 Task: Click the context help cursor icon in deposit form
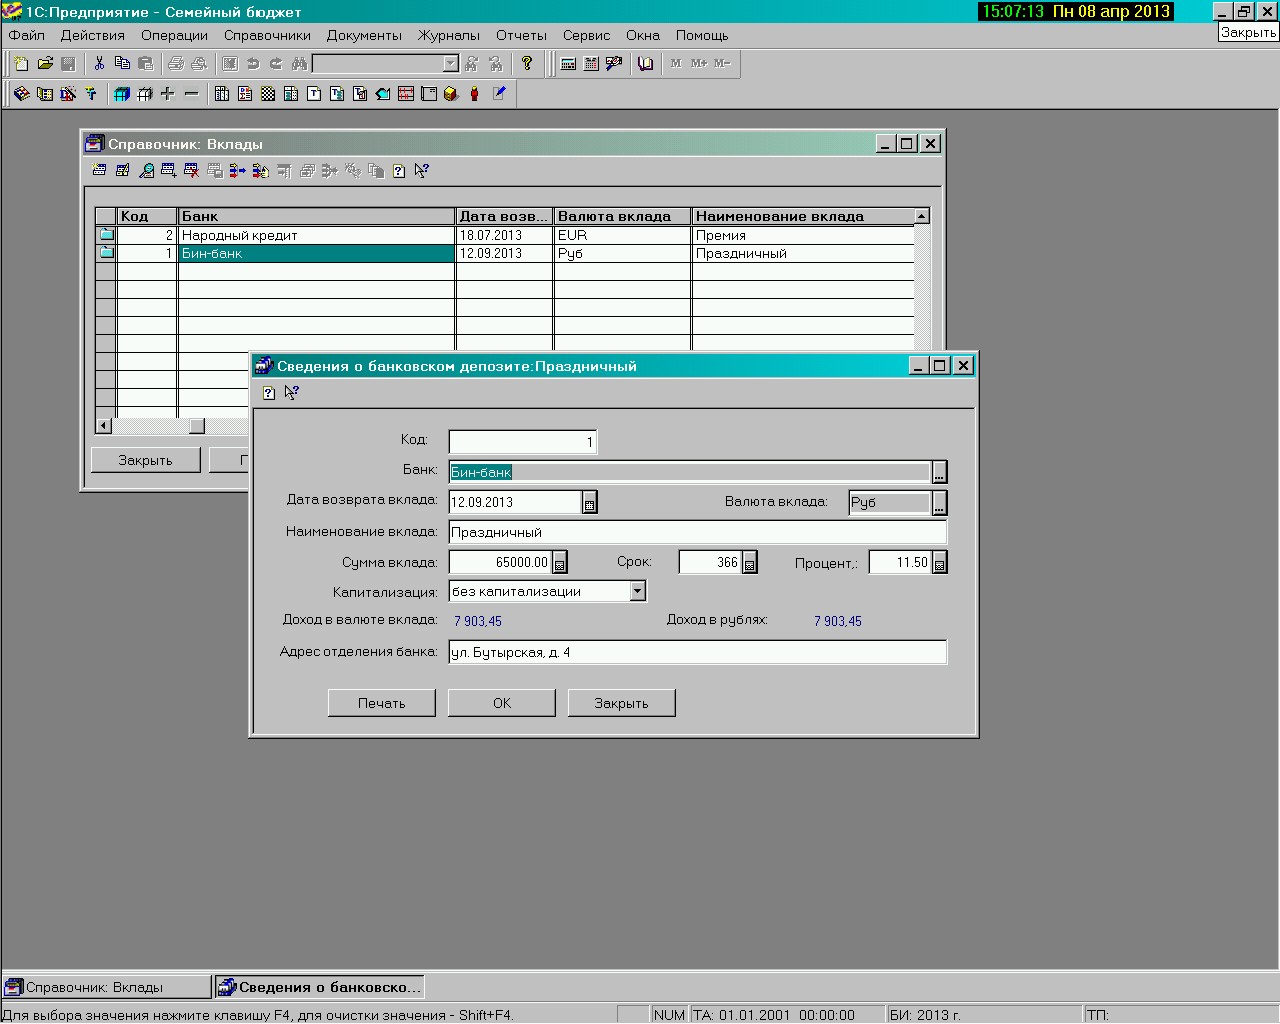[x=291, y=393]
